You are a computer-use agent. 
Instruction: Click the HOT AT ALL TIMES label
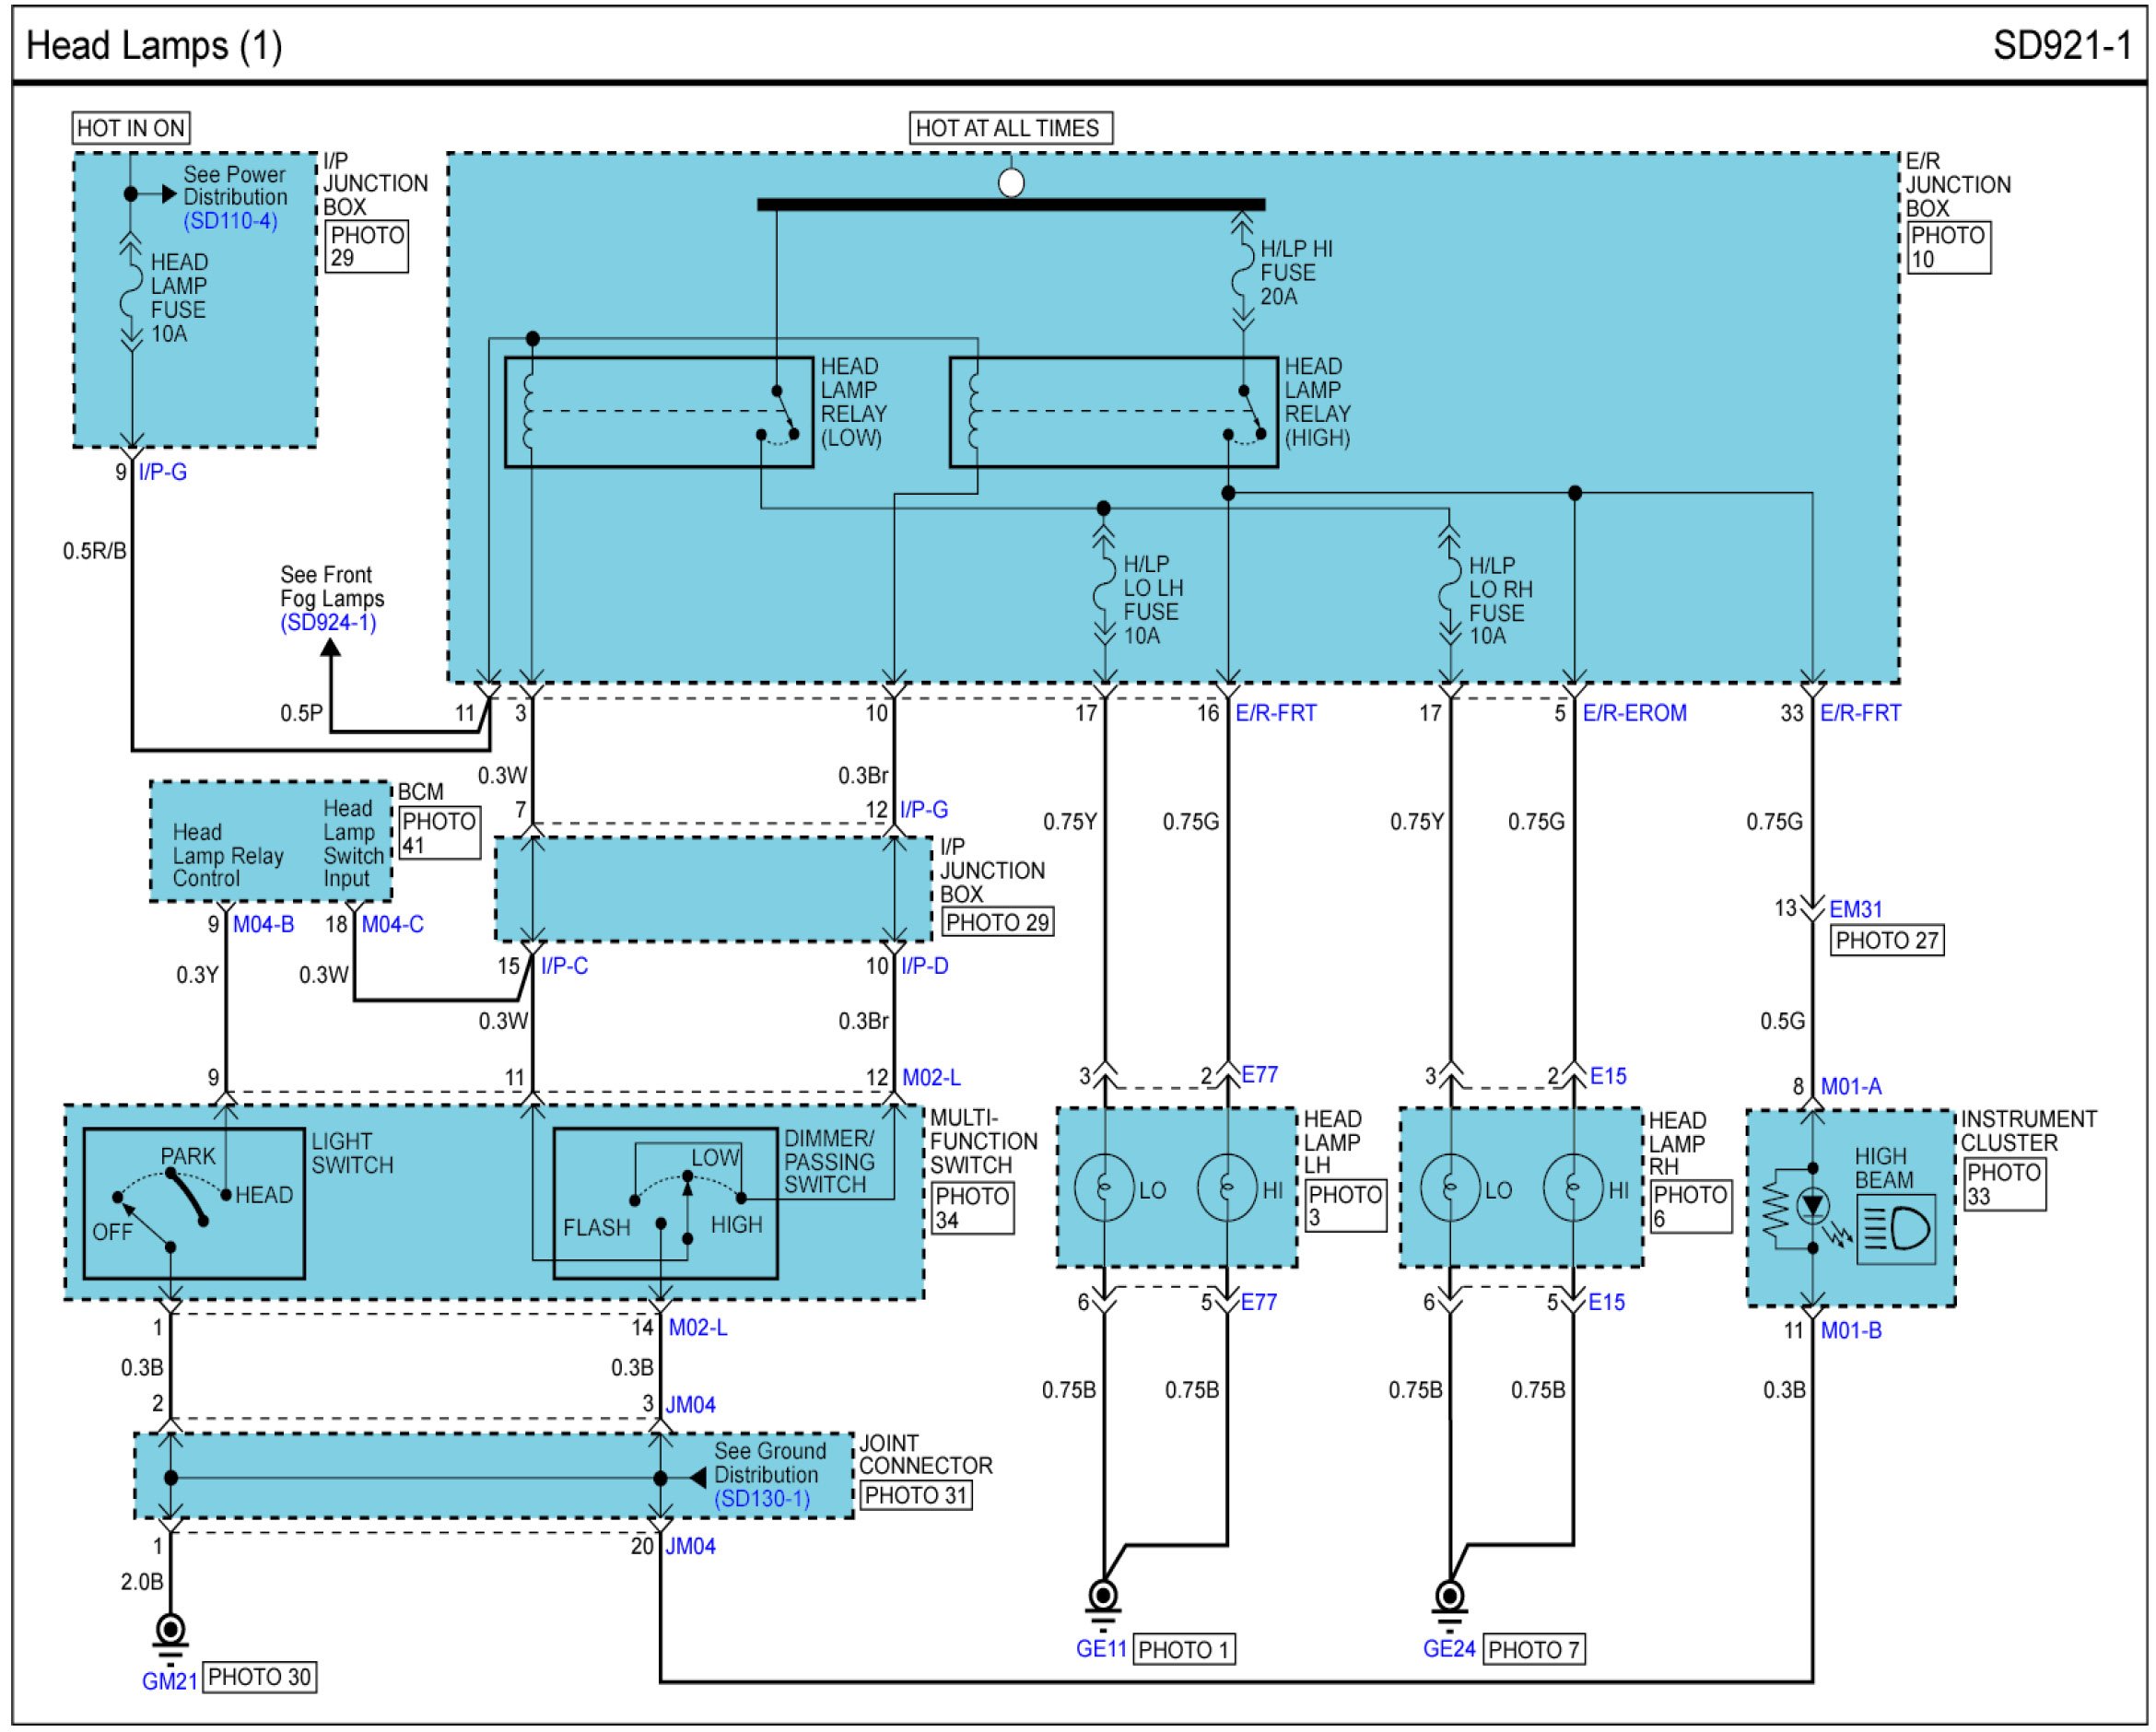click(x=1010, y=128)
